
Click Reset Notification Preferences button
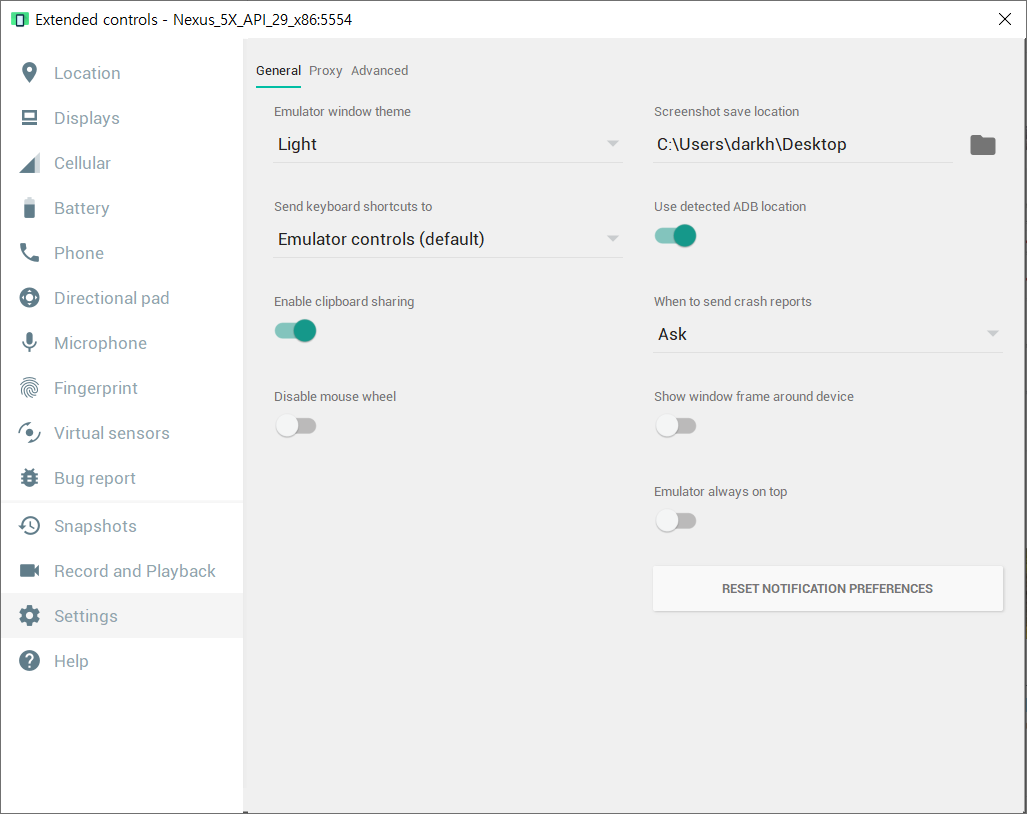tap(827, 589)
